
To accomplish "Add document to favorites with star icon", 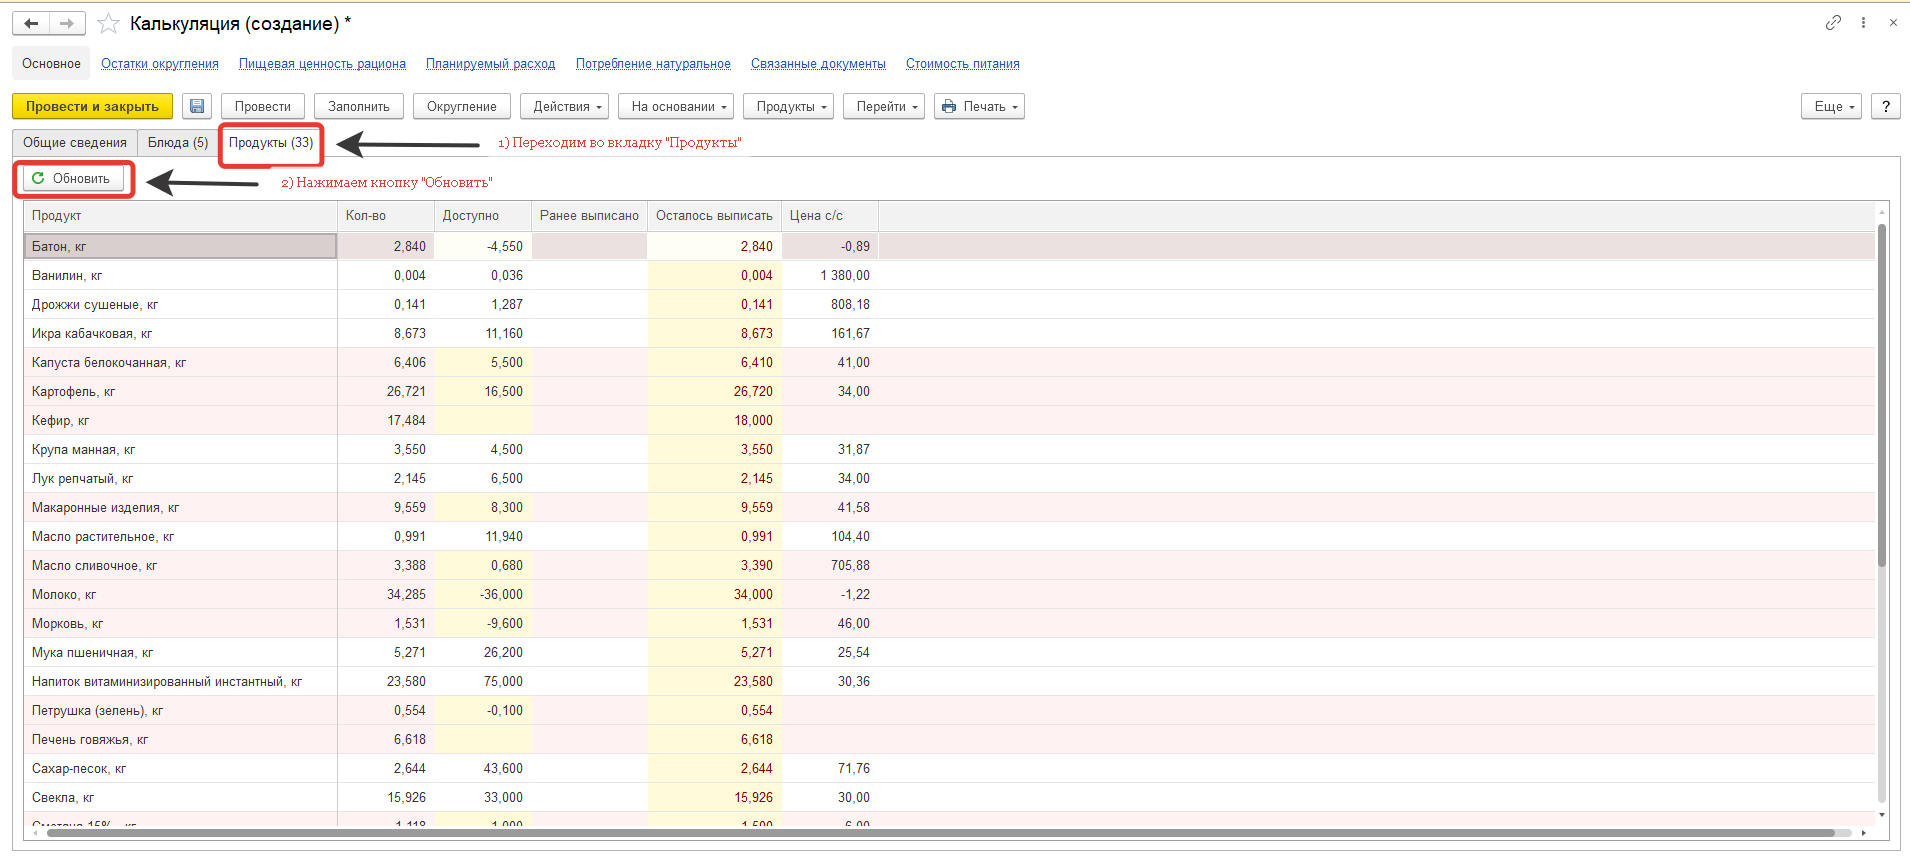I will point(108,23).
